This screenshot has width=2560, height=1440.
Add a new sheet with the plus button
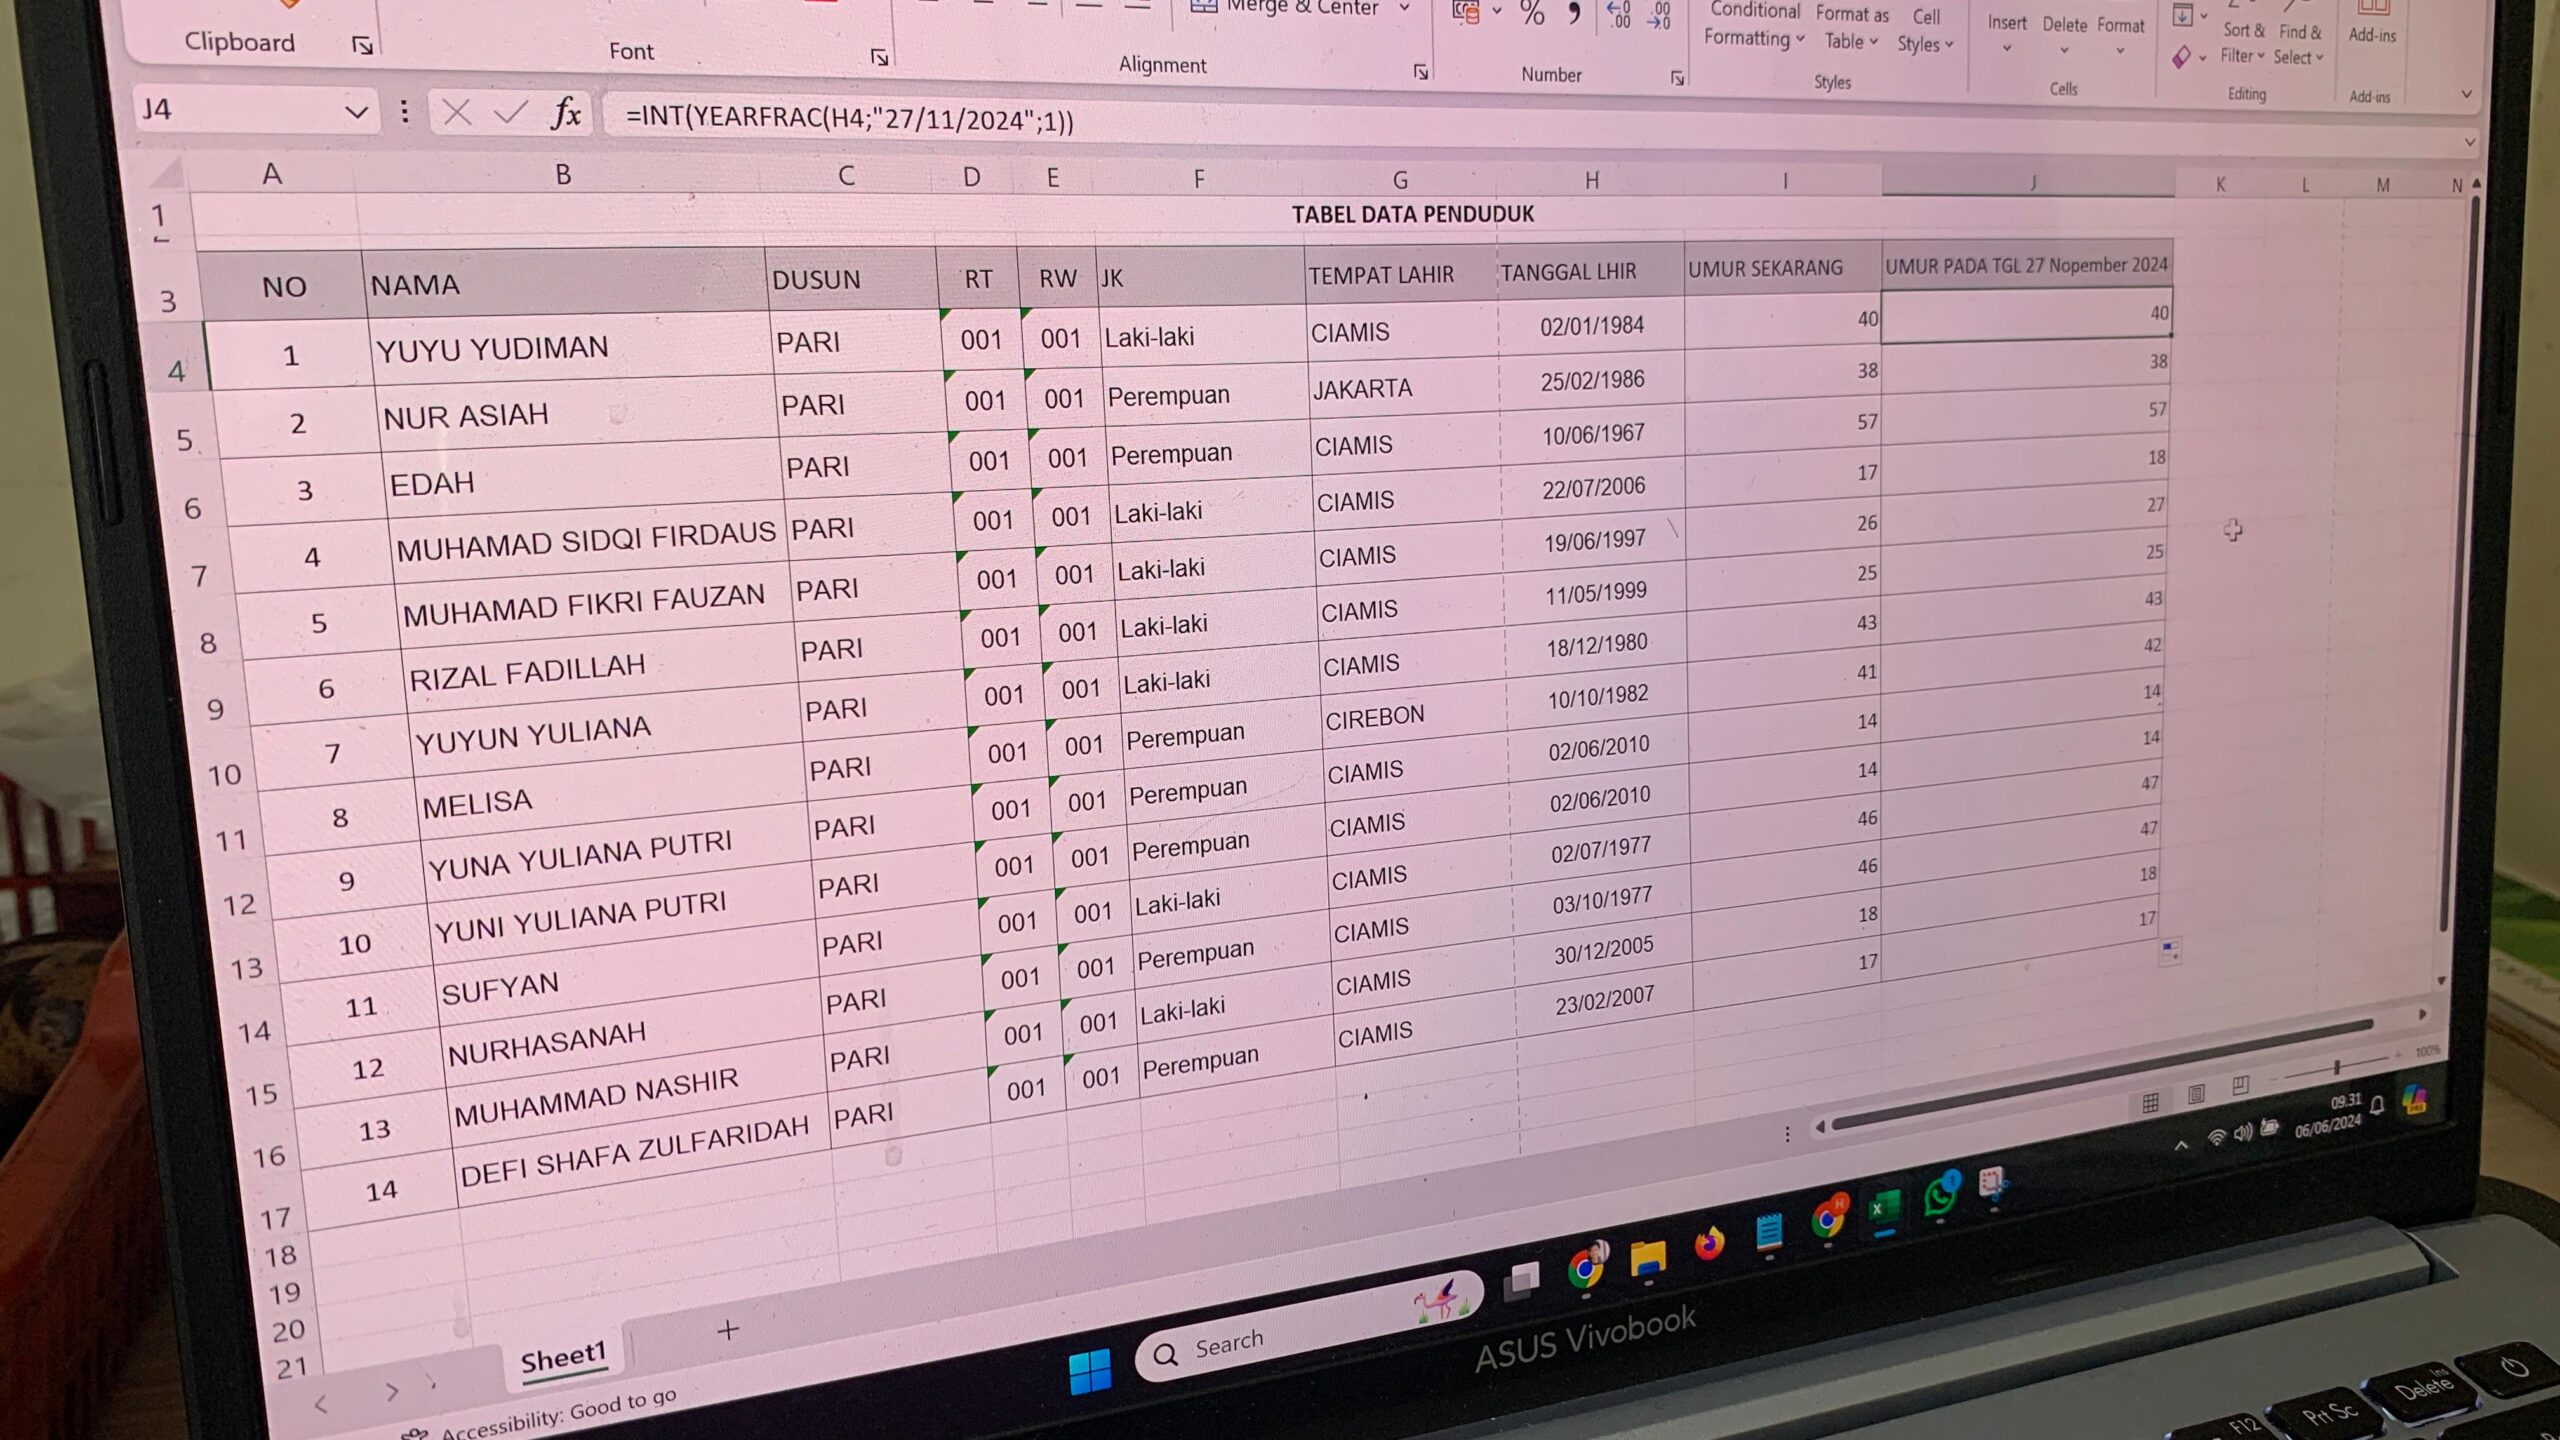727,1330
